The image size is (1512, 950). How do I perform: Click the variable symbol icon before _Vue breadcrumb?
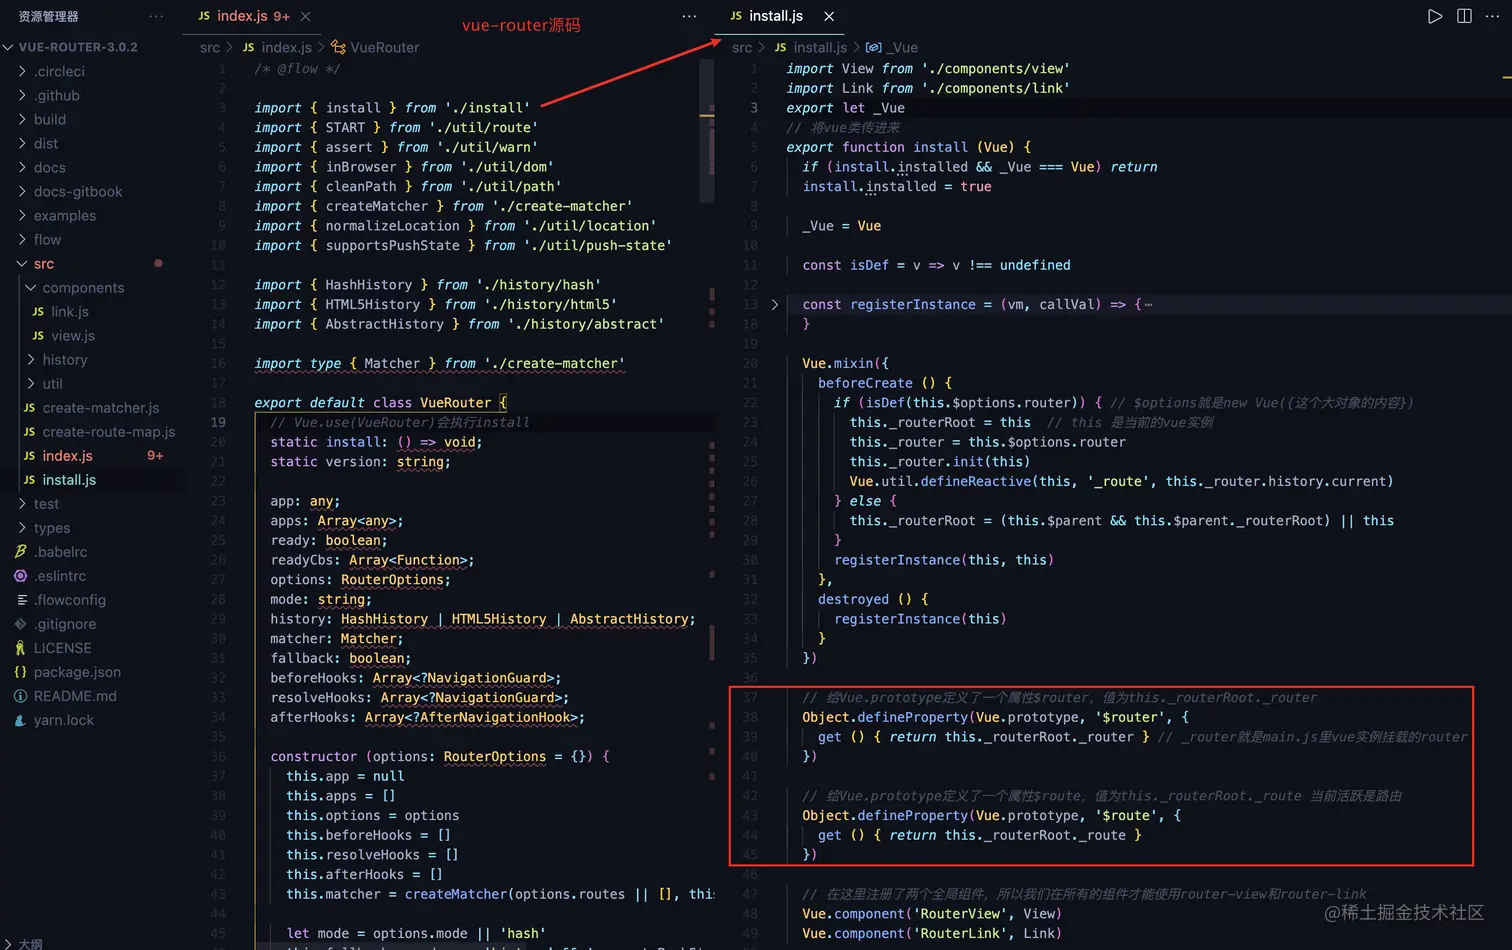point(873,47)
